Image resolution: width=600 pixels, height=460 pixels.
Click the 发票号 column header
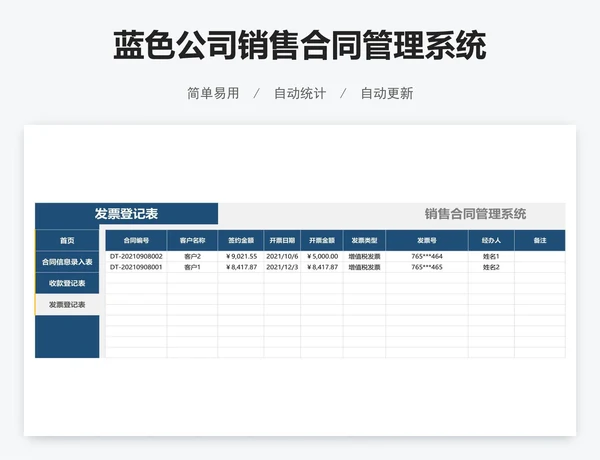point(427,240)
